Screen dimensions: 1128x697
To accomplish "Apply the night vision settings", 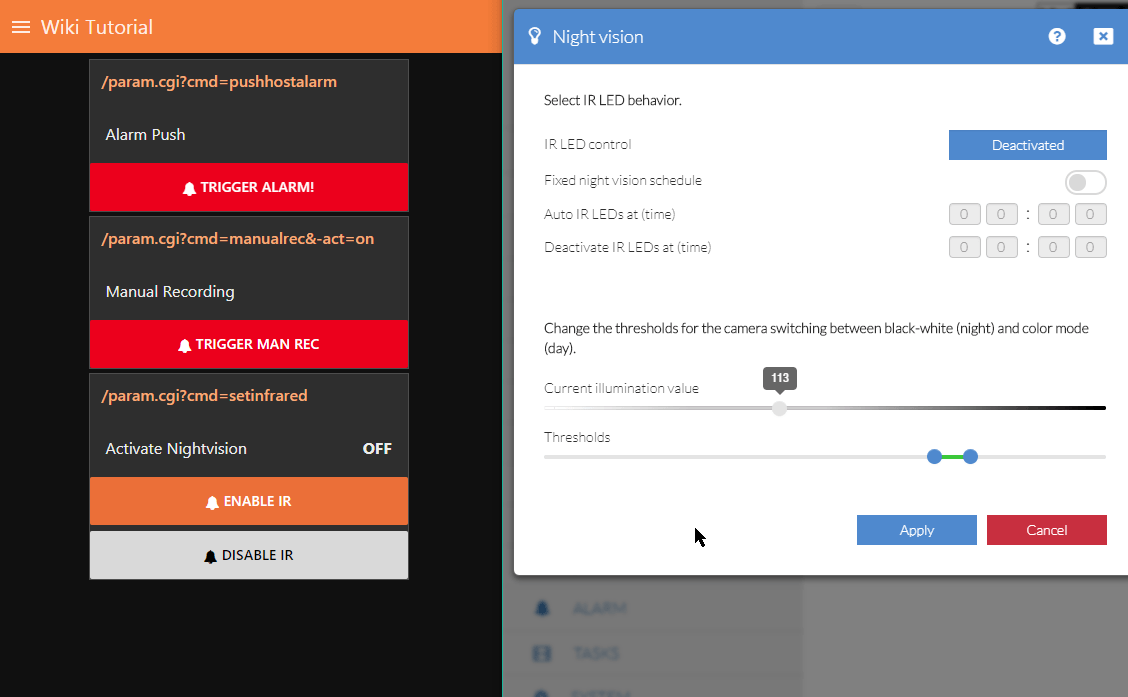I will 916,530.
